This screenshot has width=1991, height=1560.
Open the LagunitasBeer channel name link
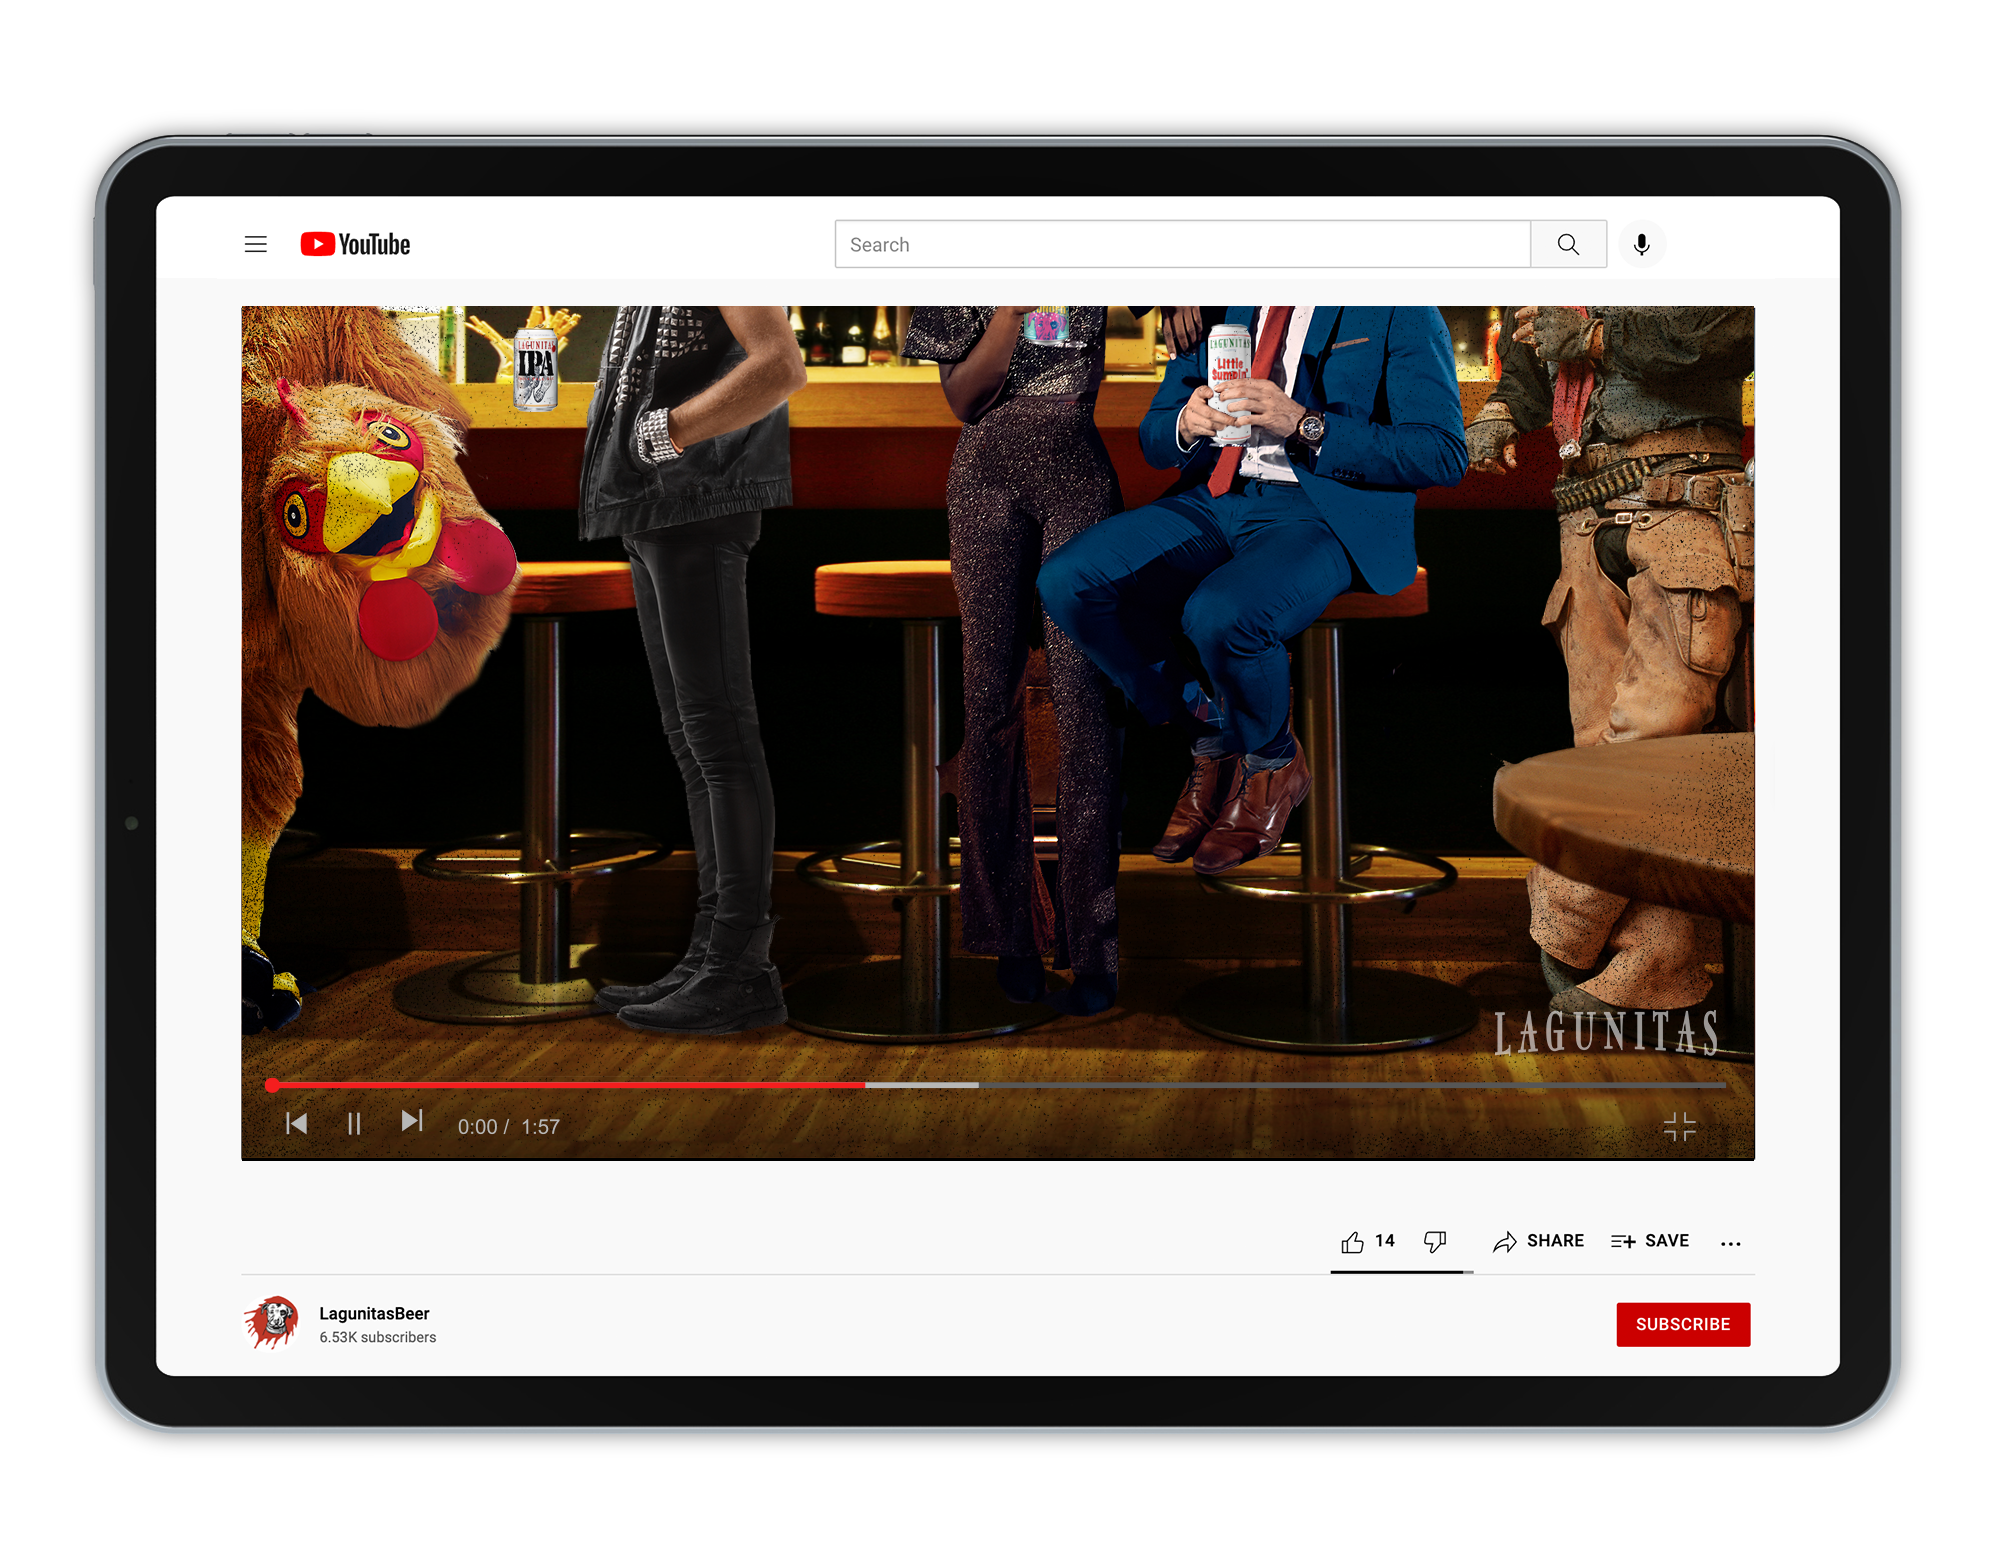click(x=374, y=1313)
